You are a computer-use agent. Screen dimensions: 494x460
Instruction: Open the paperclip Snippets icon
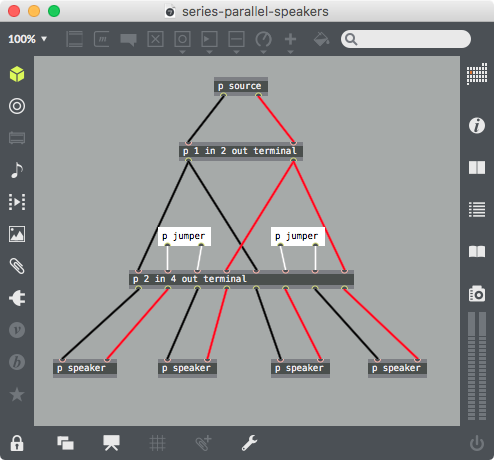coord(17,266)
